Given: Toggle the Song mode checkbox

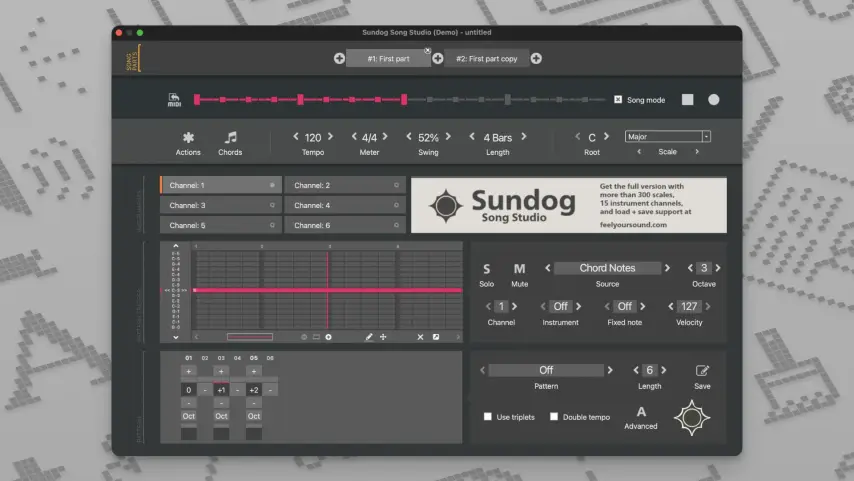Looking at the screenshot, I should click(x=618, y=99).
